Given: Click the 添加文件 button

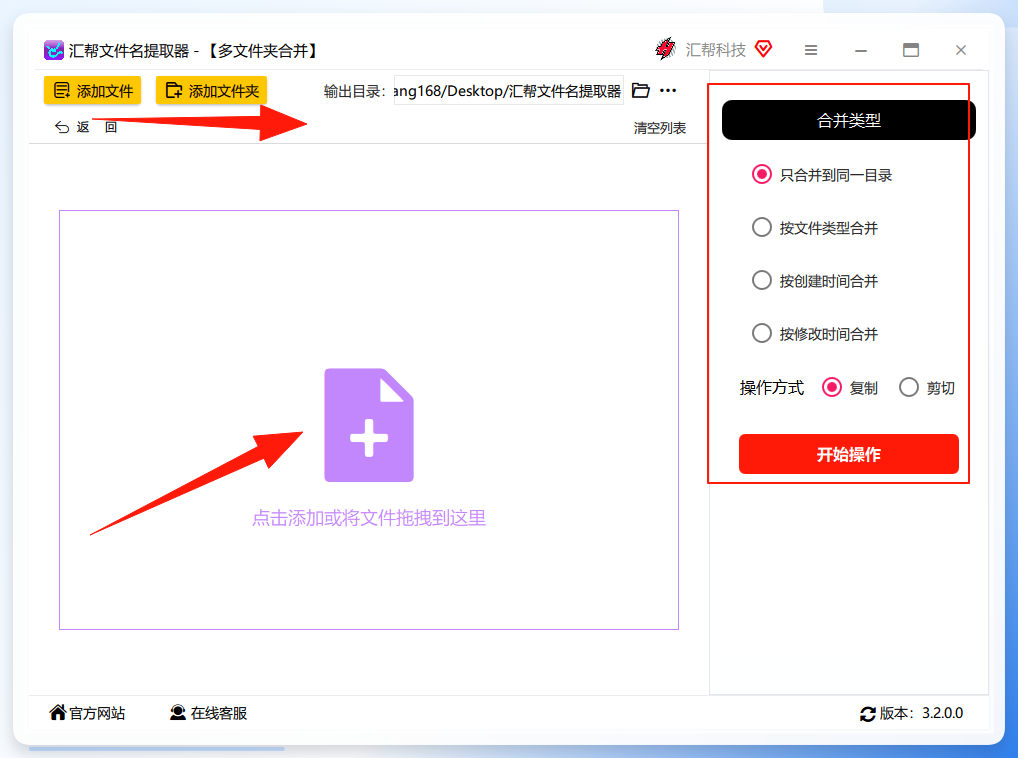Looking at the screenshot, I should click(x=93, y=91).
